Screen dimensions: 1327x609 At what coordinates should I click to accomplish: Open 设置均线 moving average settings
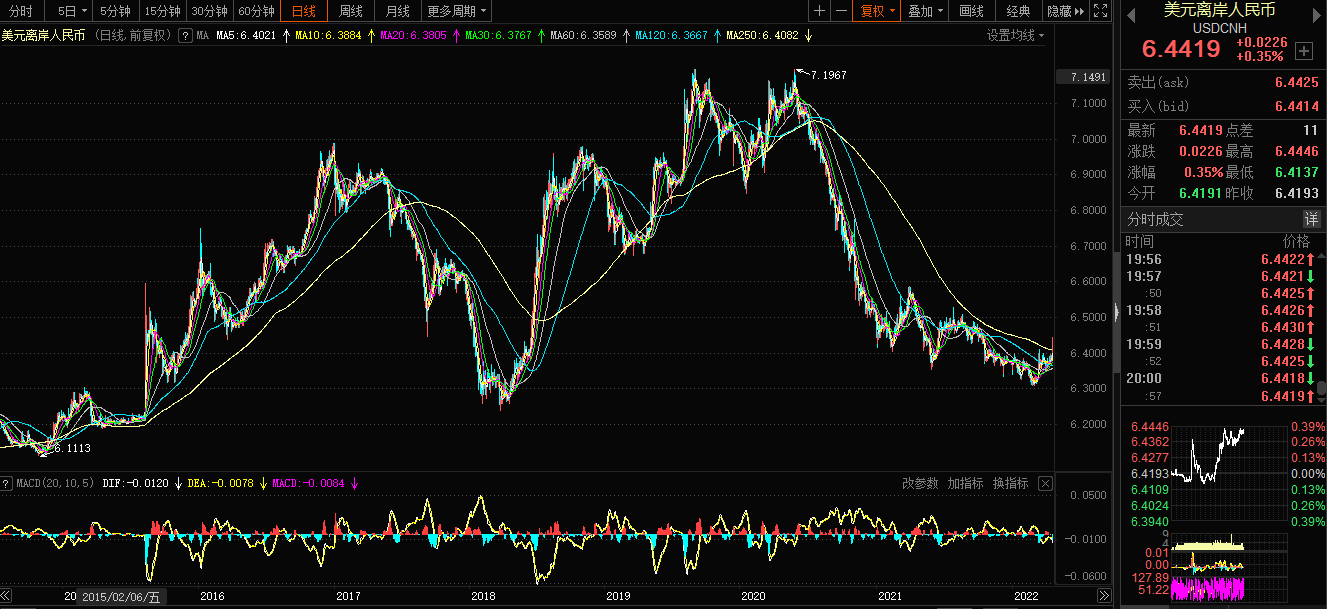(1015, 35)
